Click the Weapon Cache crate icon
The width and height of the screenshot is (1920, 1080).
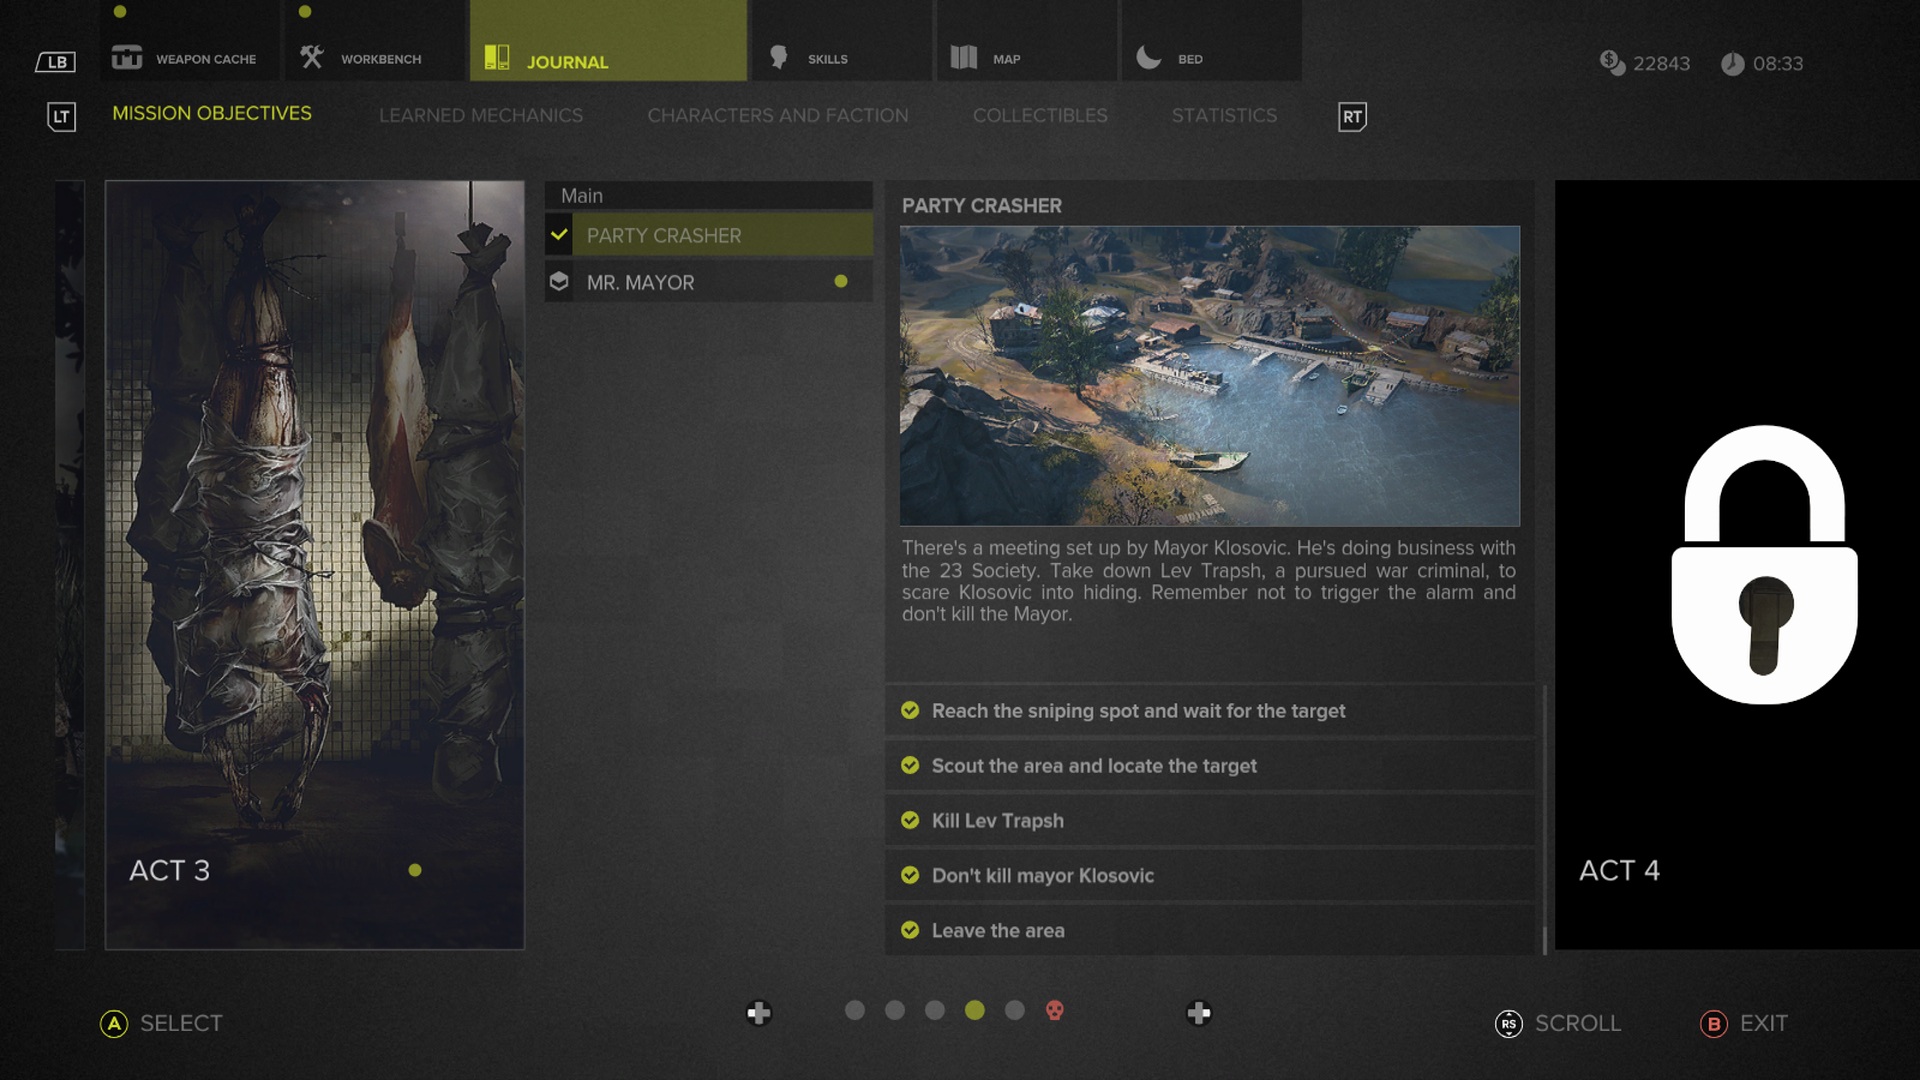click(127, 57)
